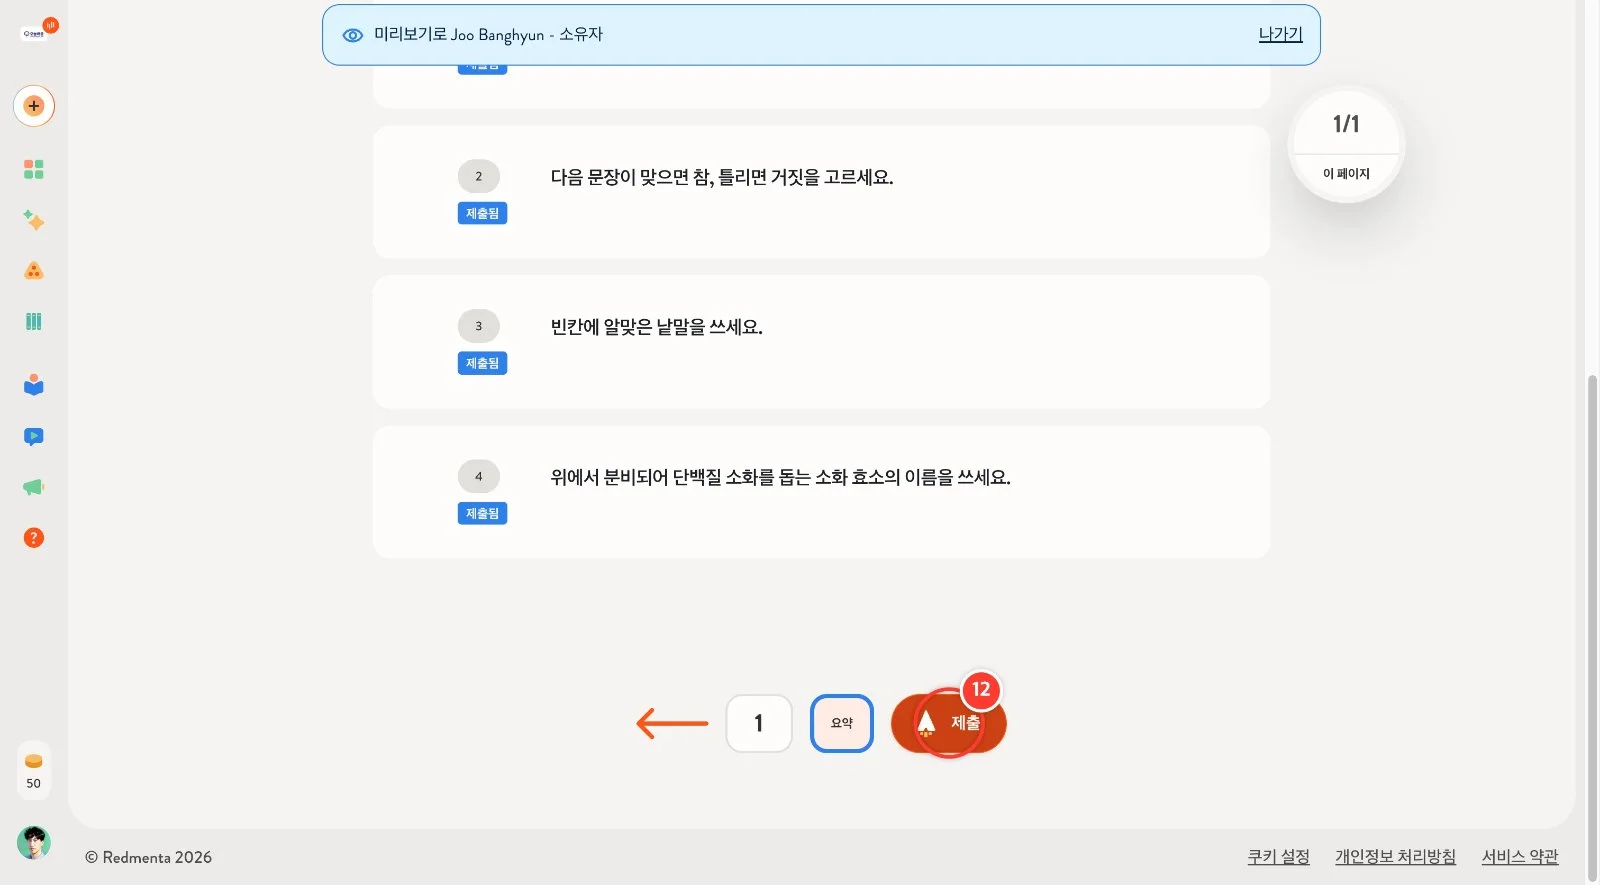Screen dimensions: 1600x885
Task: Click the 1/1 이 페이지 progress indicator
Action: [1346, 146]
